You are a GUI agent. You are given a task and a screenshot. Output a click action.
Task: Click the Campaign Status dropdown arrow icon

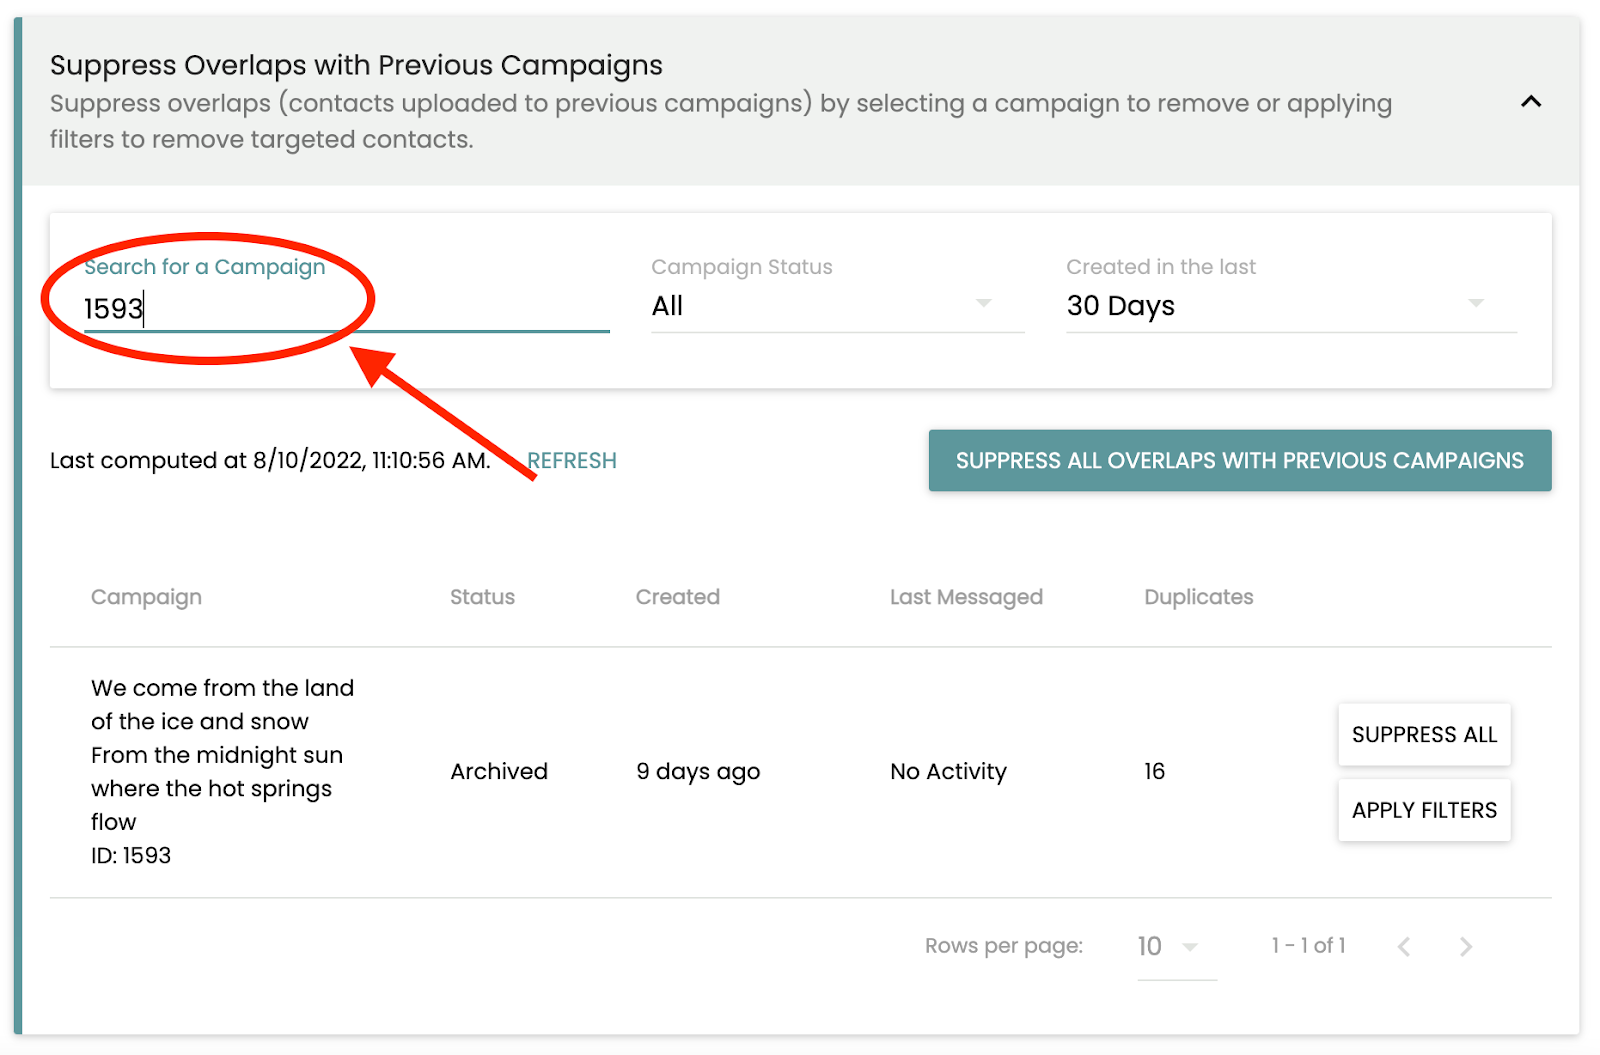(x=984, y=303)
